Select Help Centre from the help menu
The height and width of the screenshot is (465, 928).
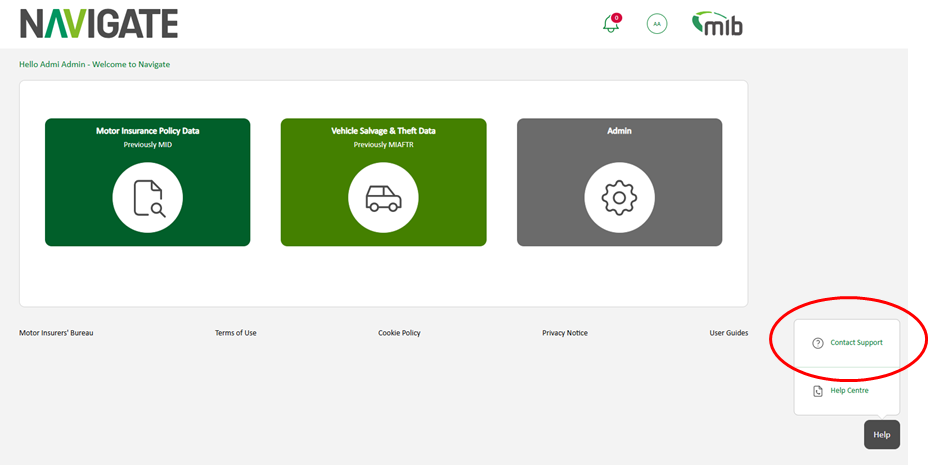point(849,391)
